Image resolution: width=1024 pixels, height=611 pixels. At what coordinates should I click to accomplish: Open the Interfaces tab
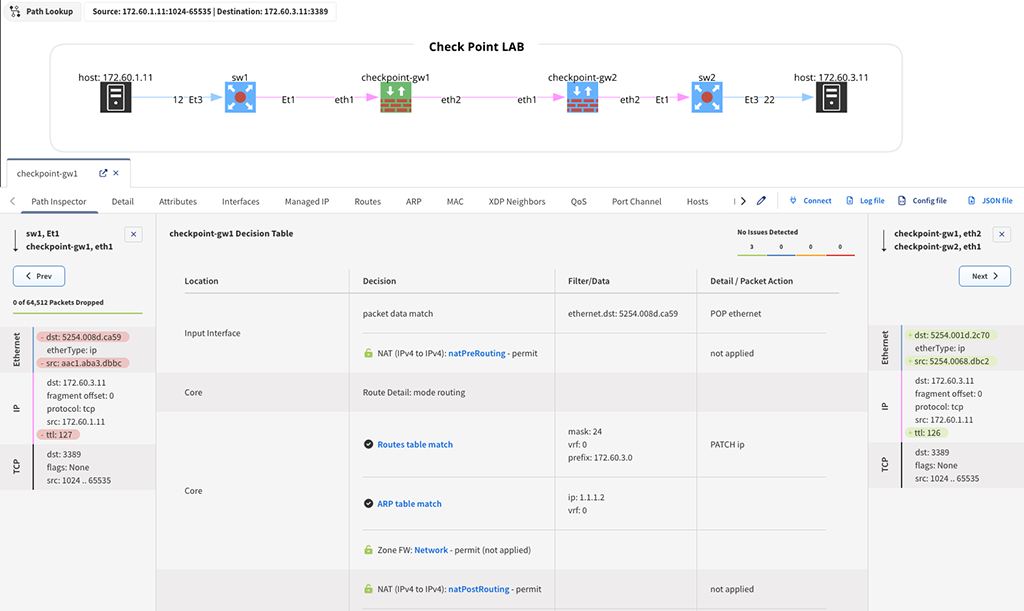pyautogui.click(x=240, y=202)
